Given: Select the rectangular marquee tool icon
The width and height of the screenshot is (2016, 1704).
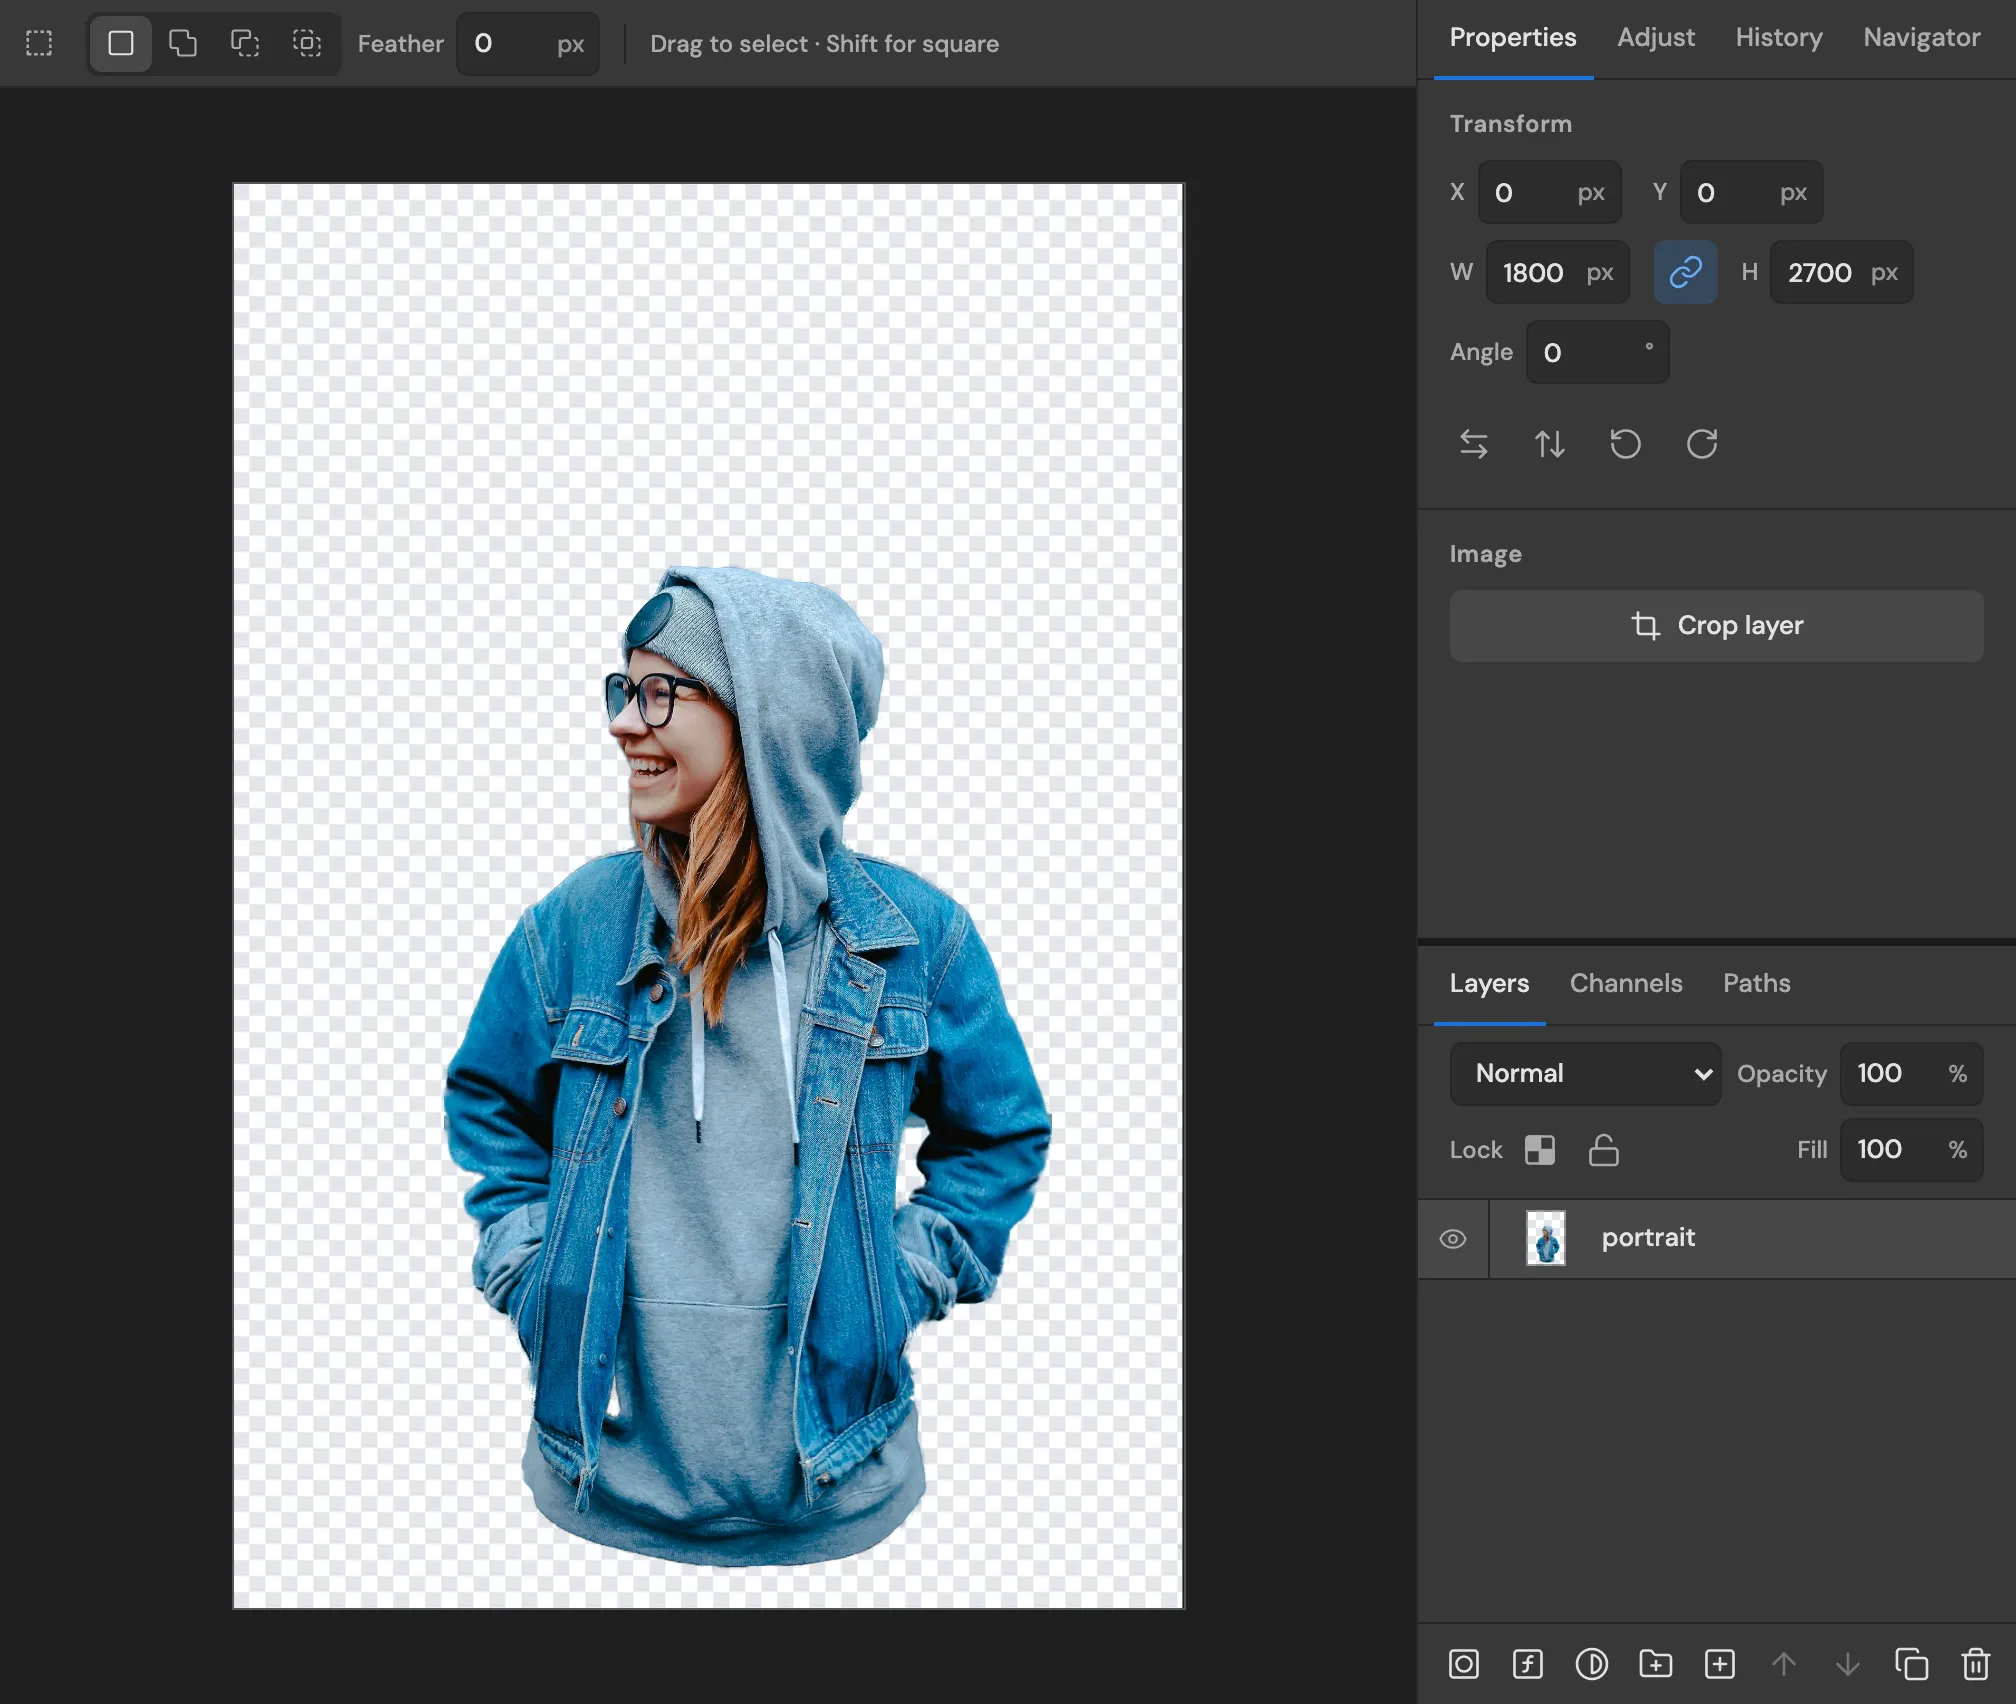Looking at the screenshot, I should 39,43.
